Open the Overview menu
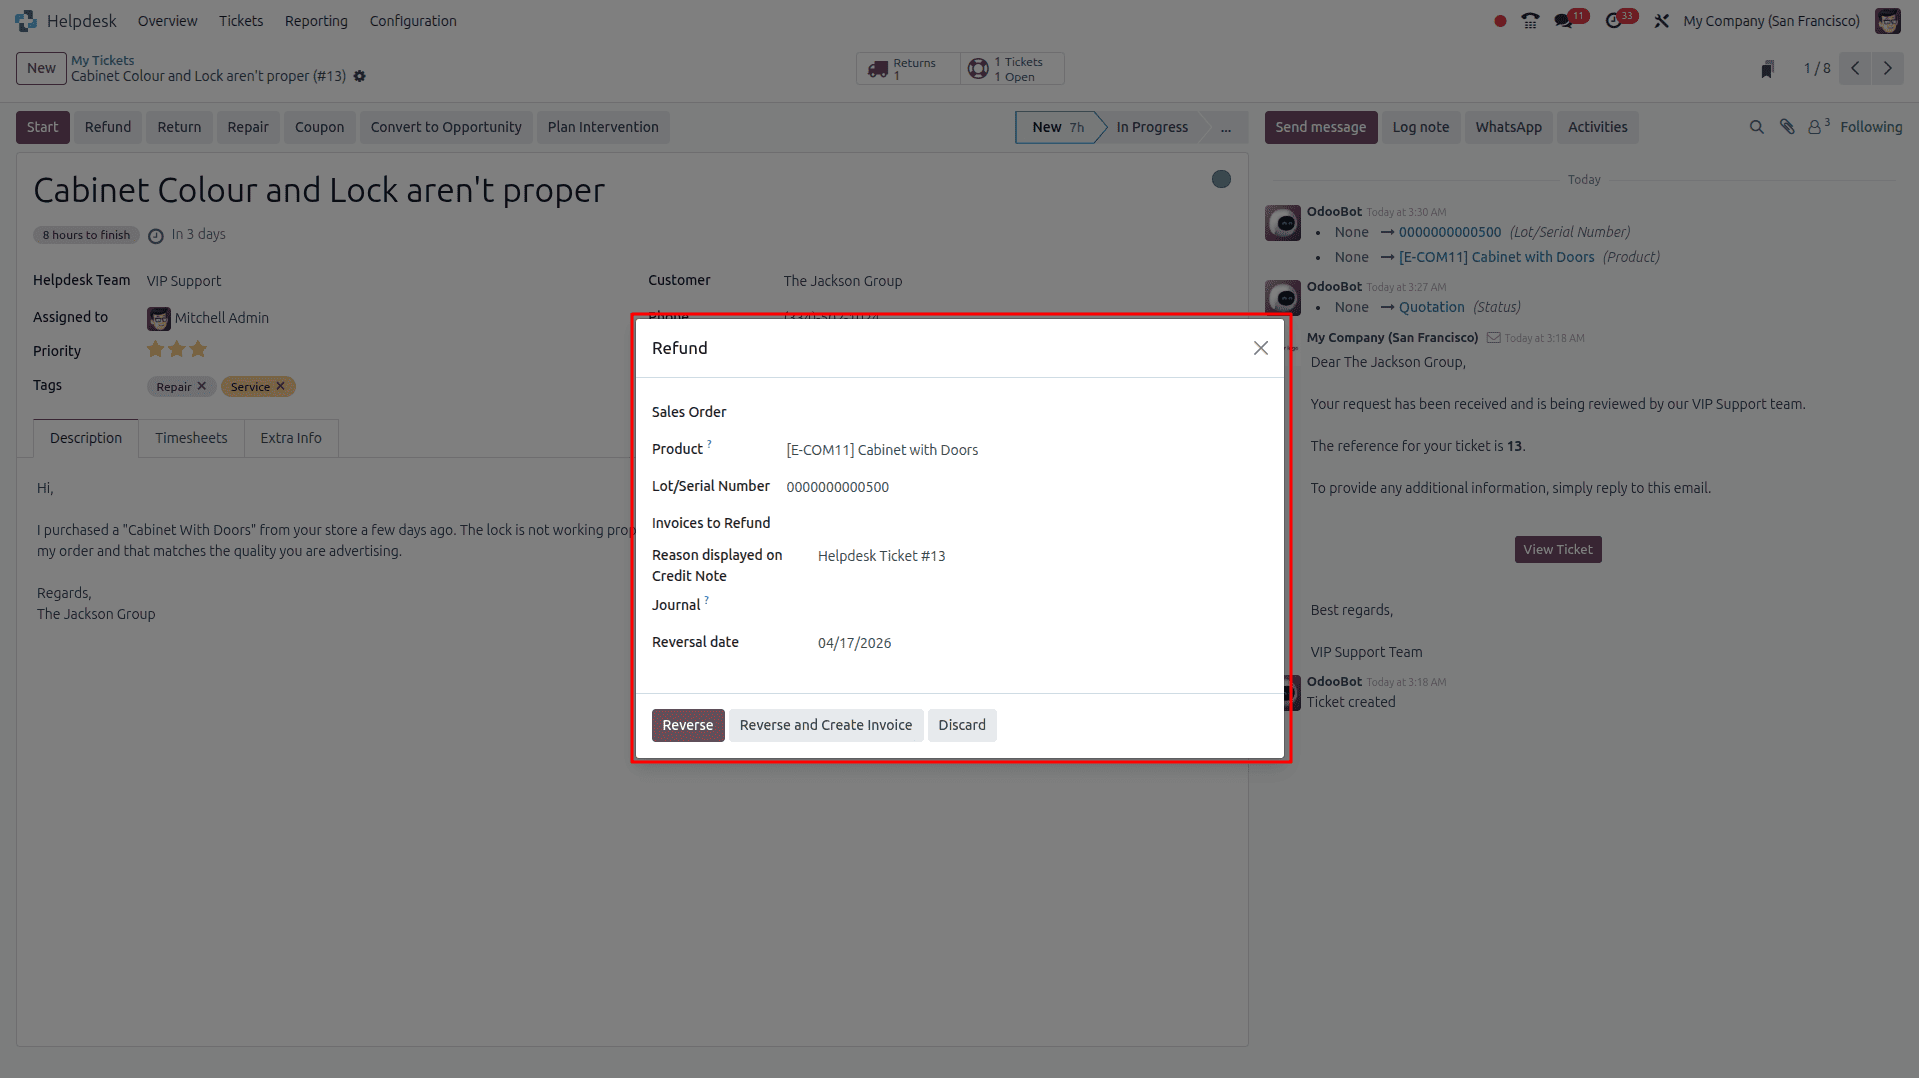Screen dimensions: 1919x1078 click(167, 21)
